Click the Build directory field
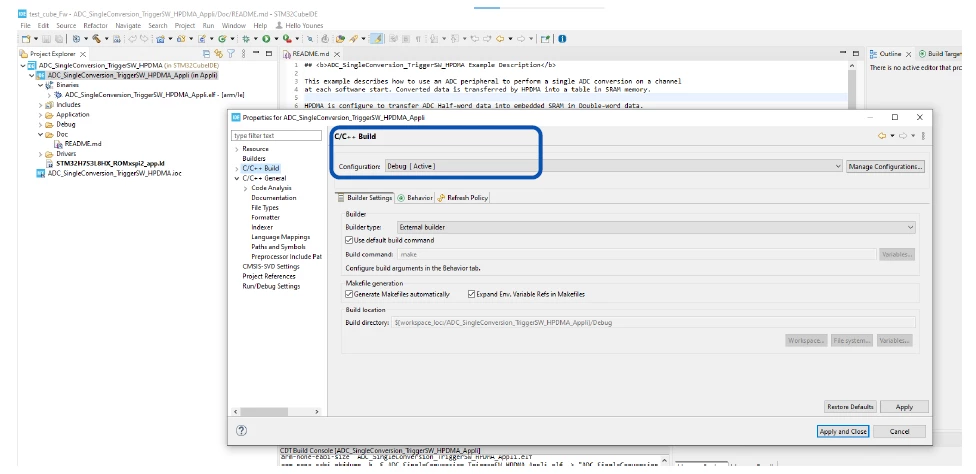This screenshot has height=474, width=976. point(654,322)
